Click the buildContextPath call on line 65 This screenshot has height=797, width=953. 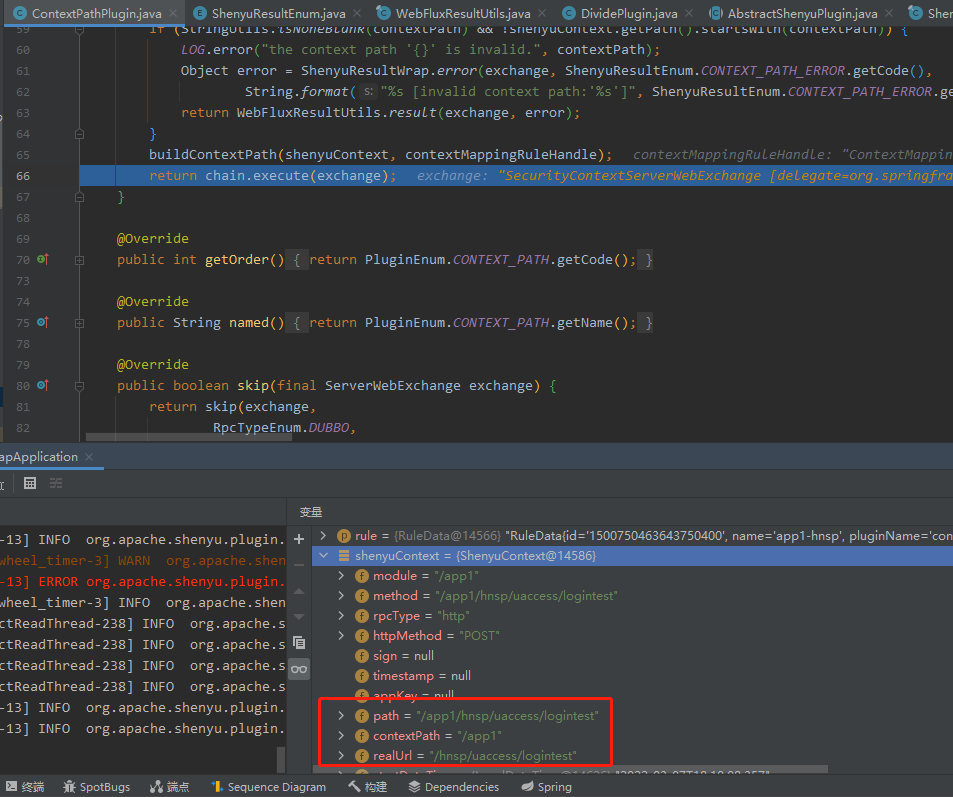pos(380,154)
